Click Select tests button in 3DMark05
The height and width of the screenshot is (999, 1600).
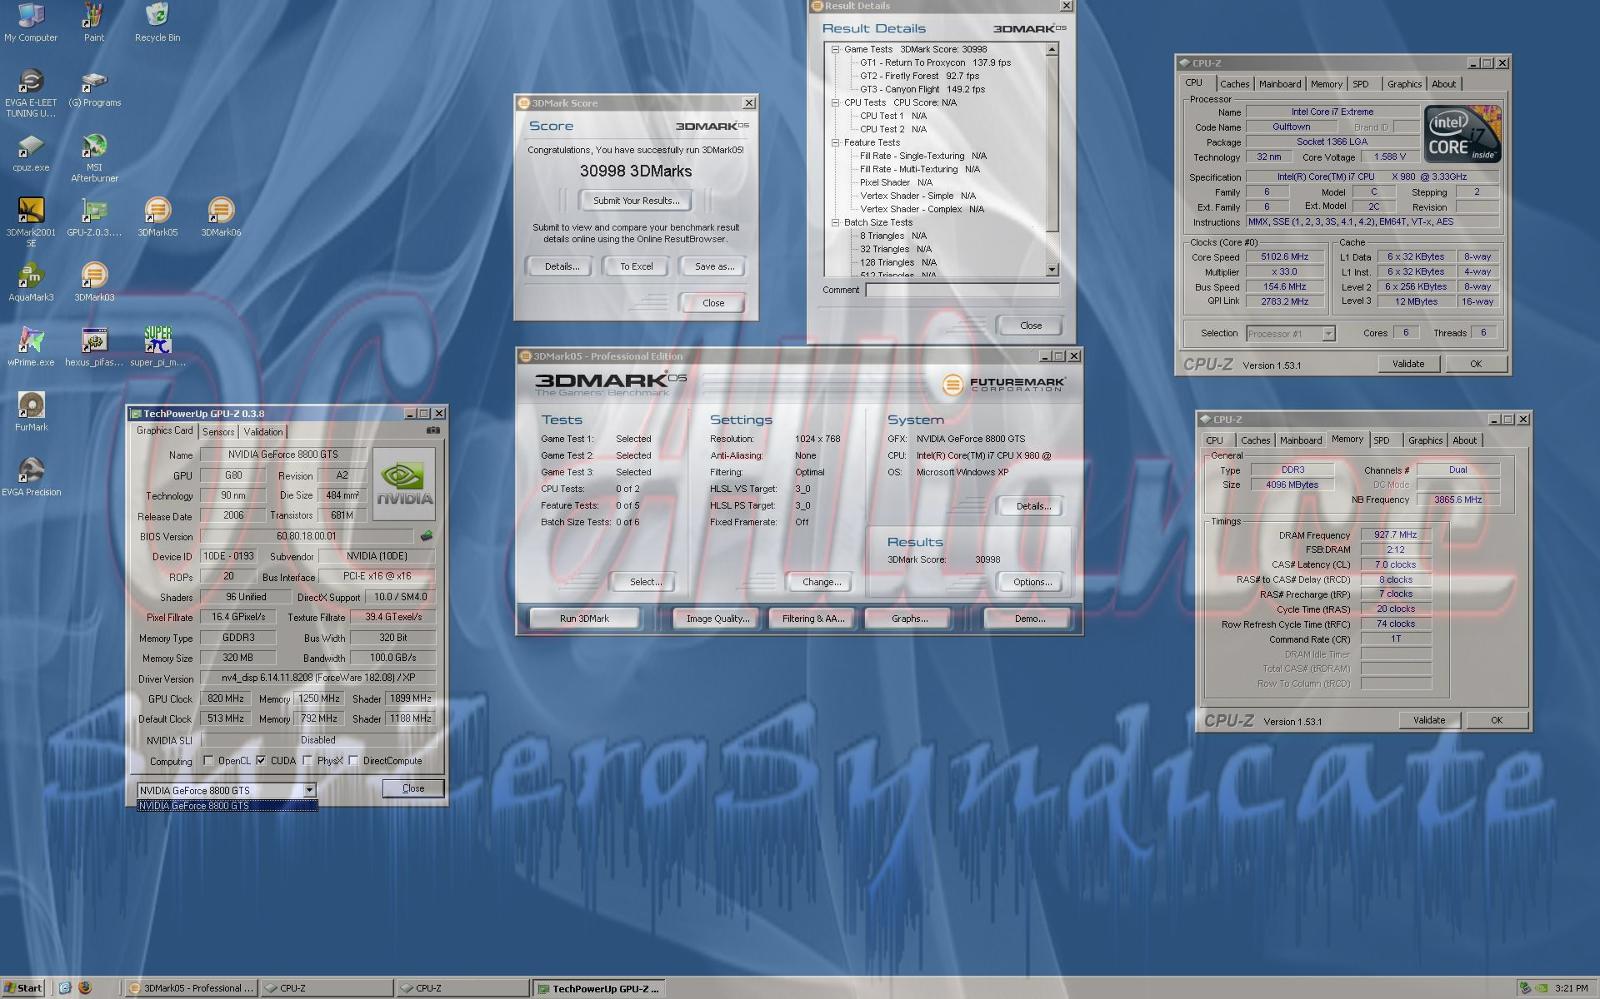(645, 582)
